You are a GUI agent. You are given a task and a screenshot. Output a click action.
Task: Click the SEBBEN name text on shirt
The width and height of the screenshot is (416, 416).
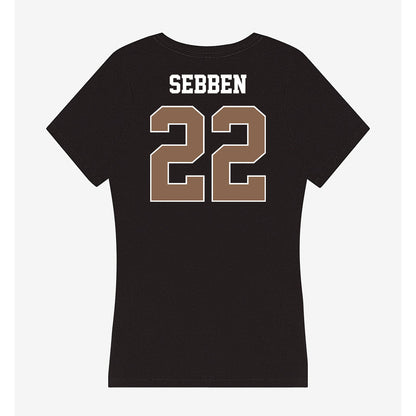(x=208, y=84)
